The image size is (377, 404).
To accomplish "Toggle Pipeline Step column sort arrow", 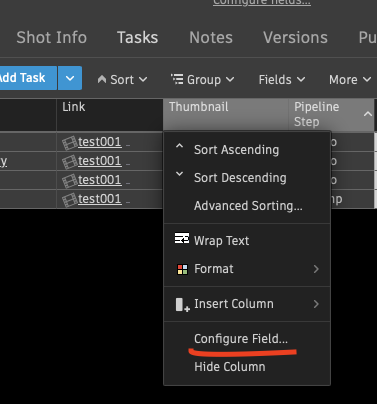I will [368, 114].
